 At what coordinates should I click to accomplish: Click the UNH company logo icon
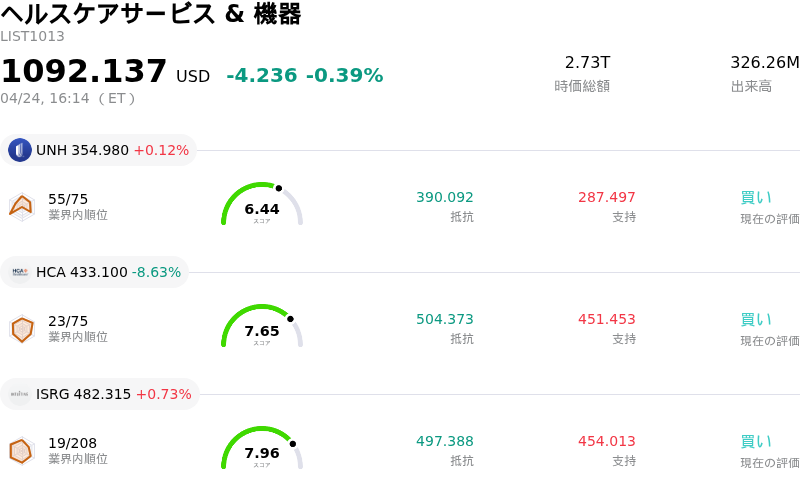pos(20,150)
